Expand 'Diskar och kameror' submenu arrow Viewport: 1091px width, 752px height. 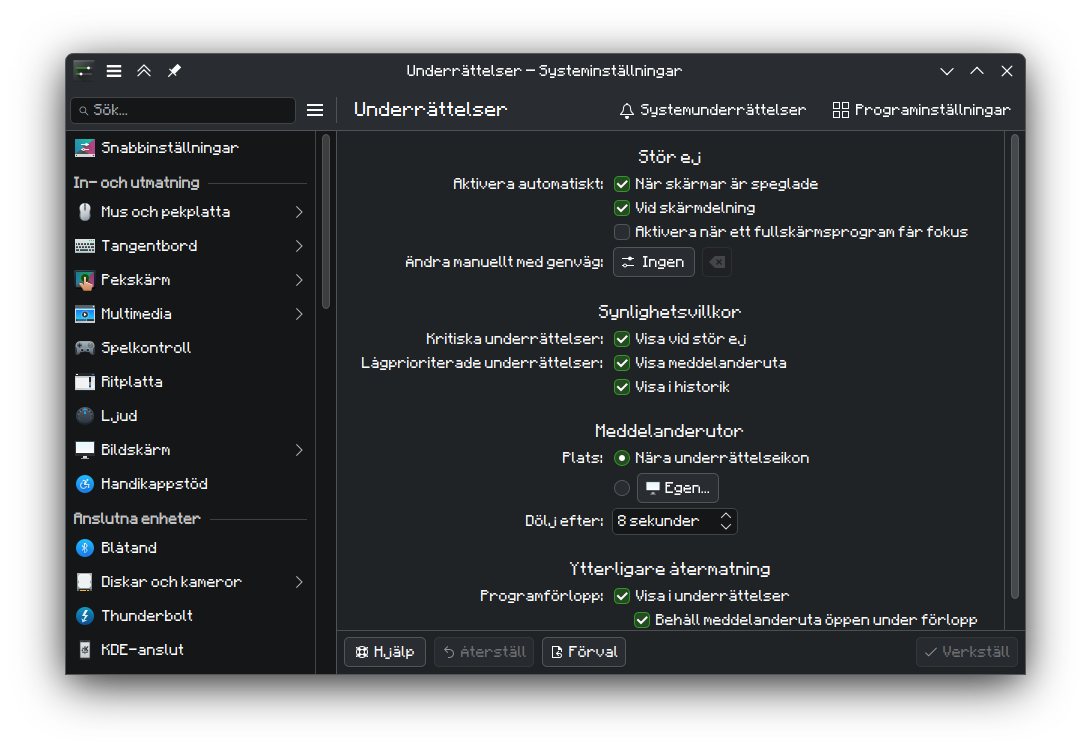tap(299, 582)
